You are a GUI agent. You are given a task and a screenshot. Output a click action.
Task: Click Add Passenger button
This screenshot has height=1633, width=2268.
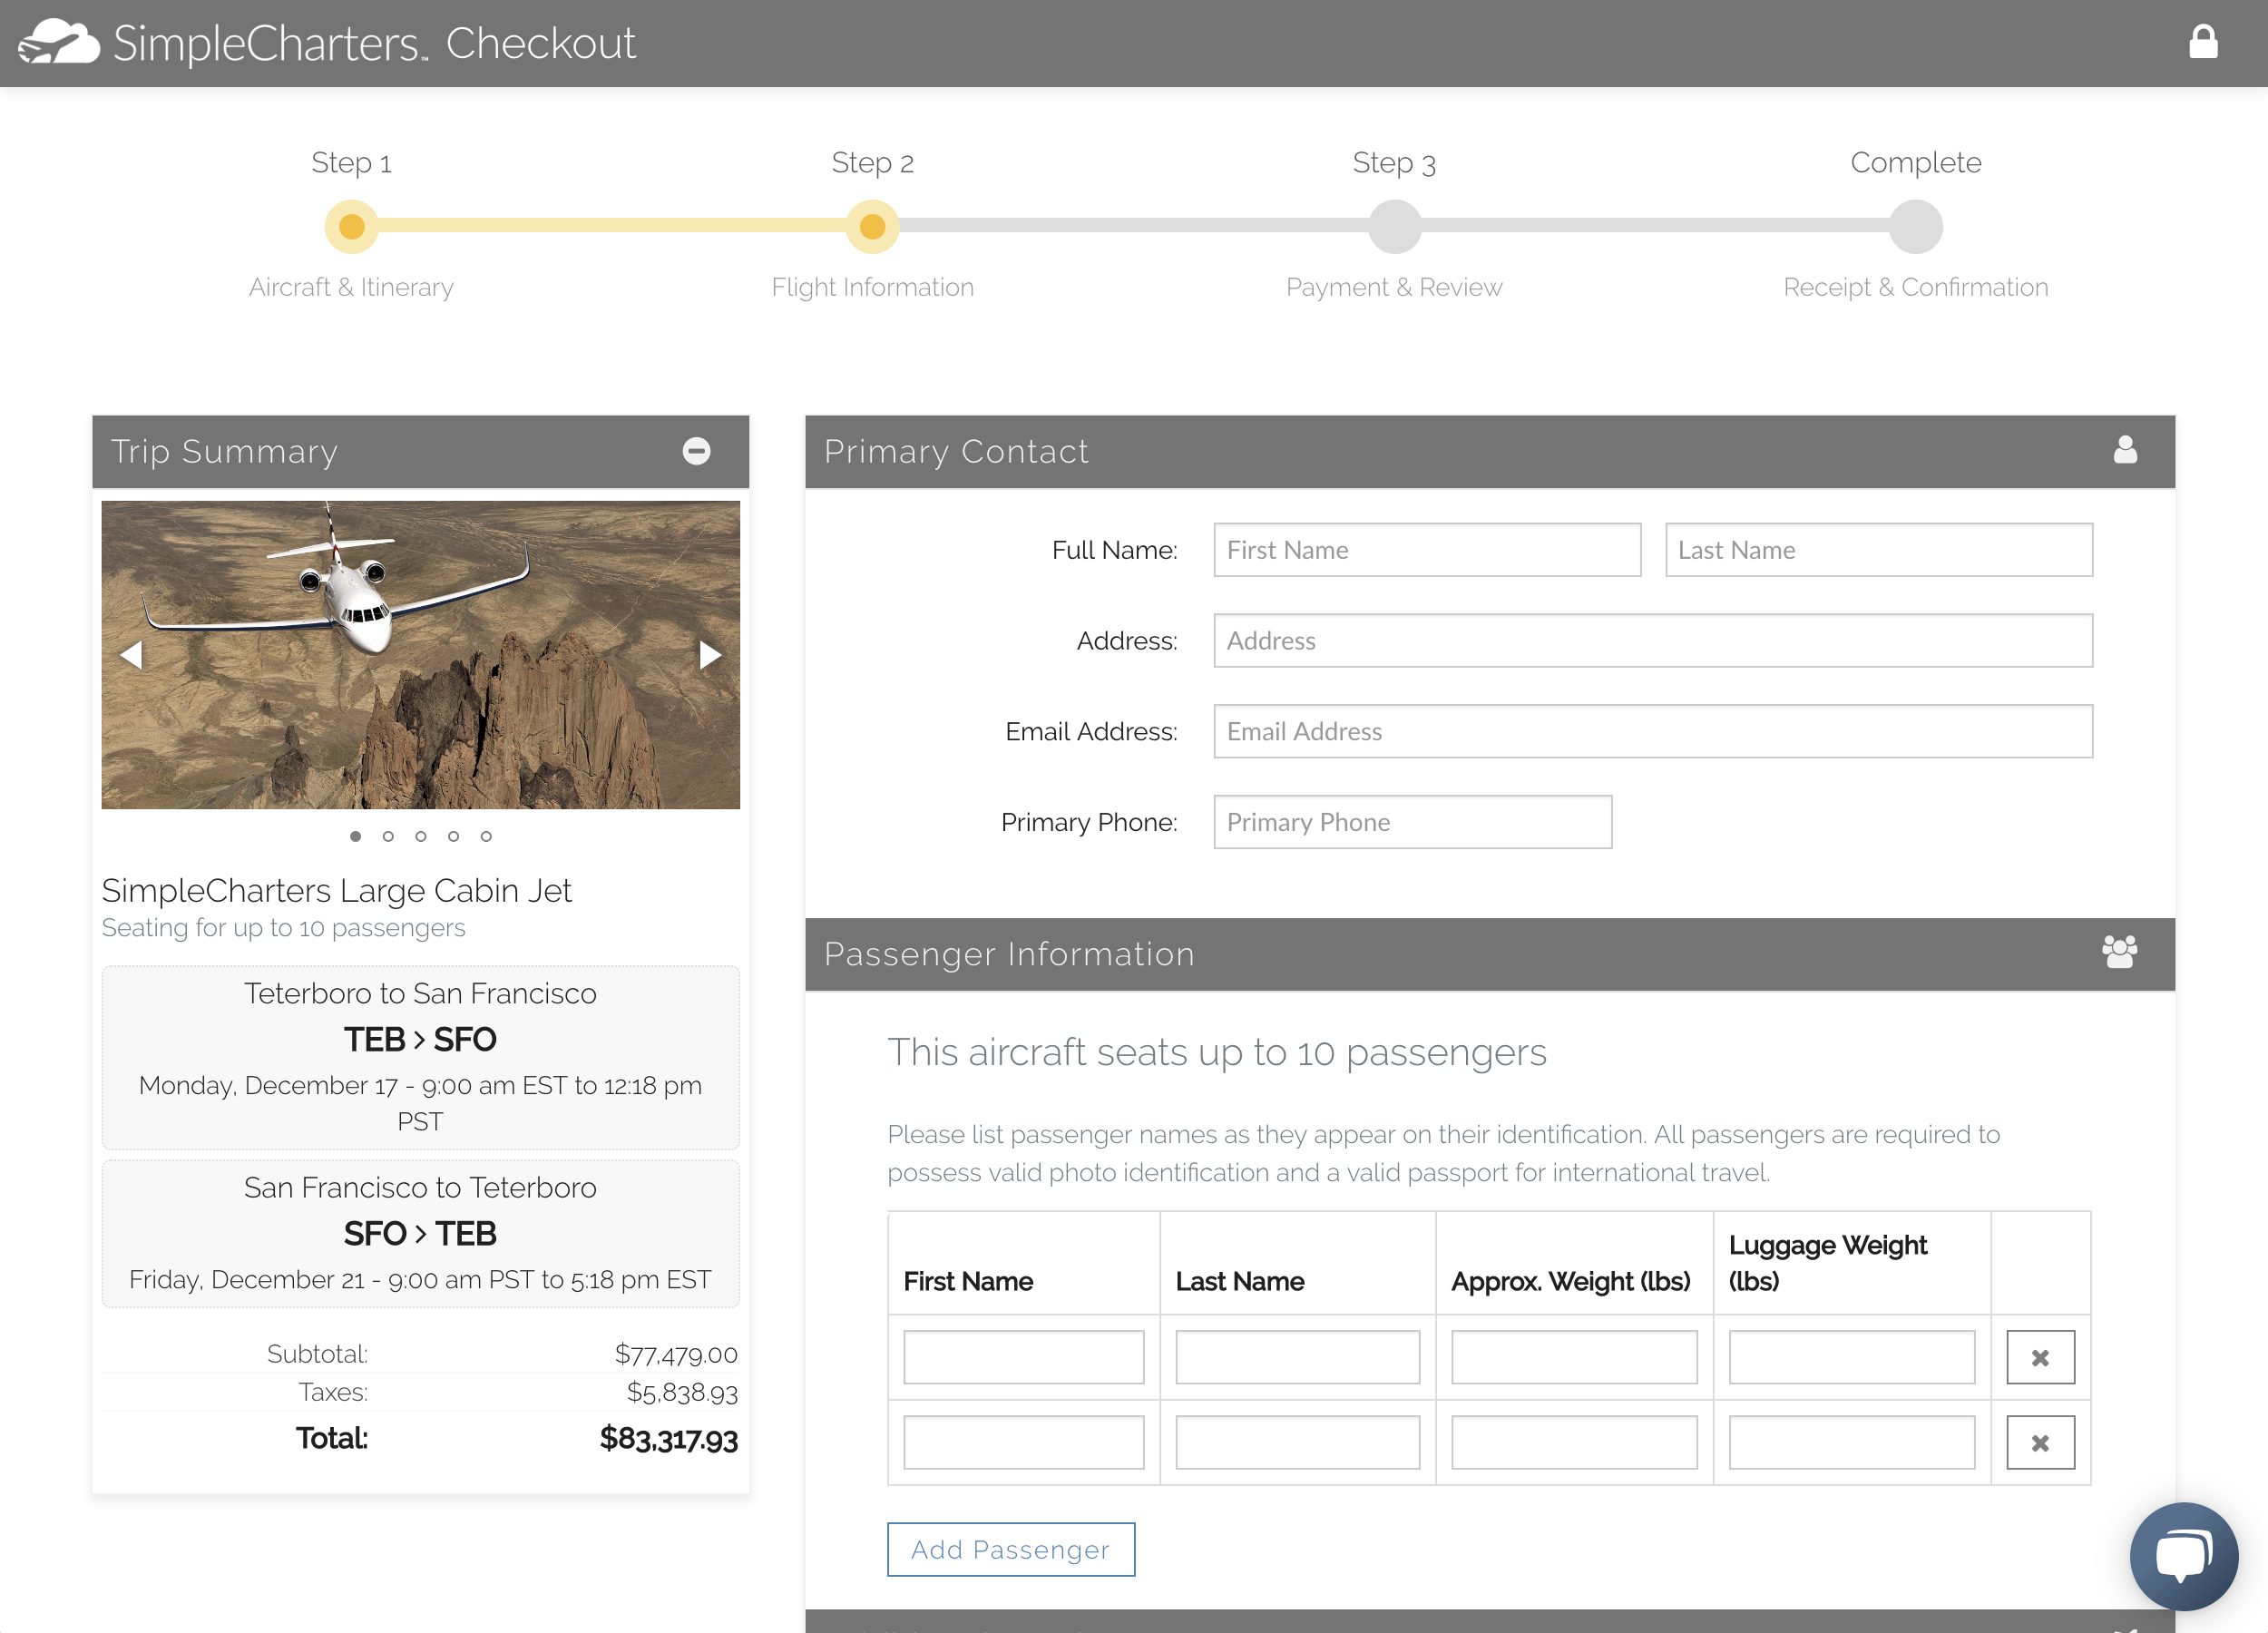[x=1011, y=1549]
